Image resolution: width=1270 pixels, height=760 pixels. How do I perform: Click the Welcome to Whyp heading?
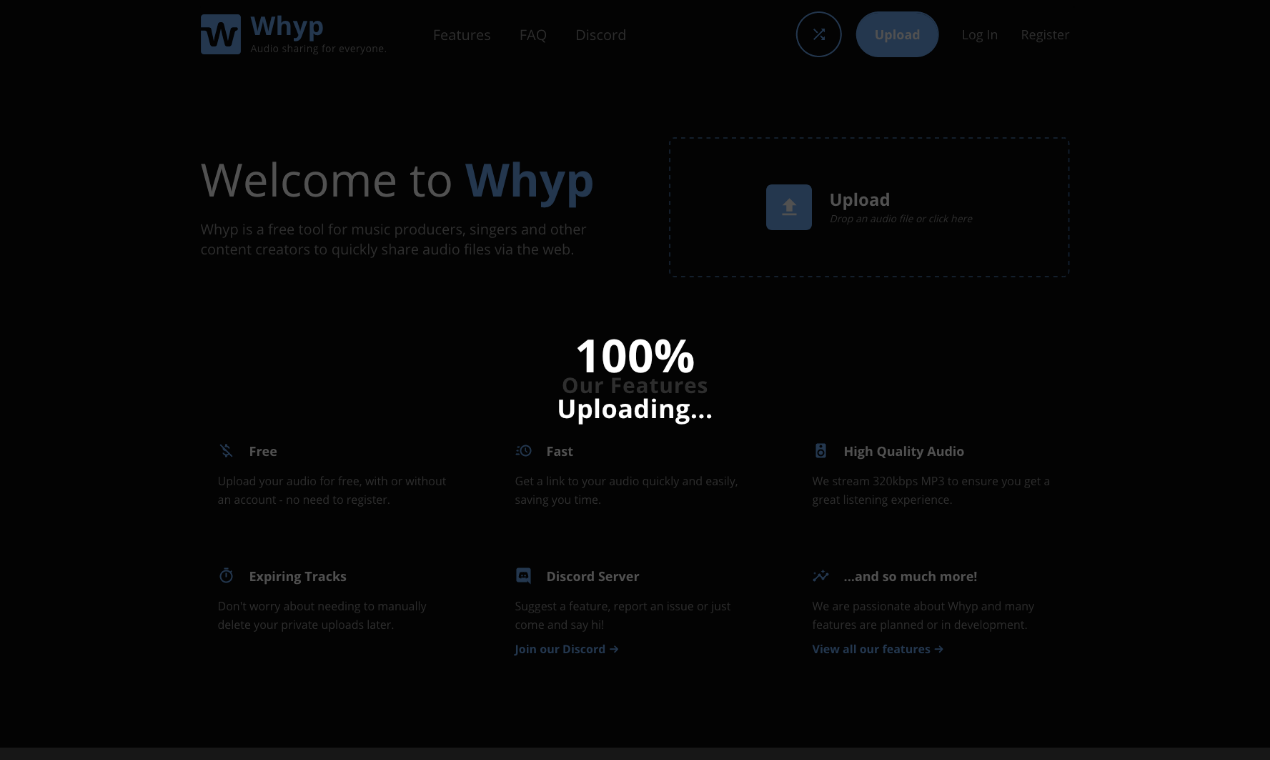point(397,180)
